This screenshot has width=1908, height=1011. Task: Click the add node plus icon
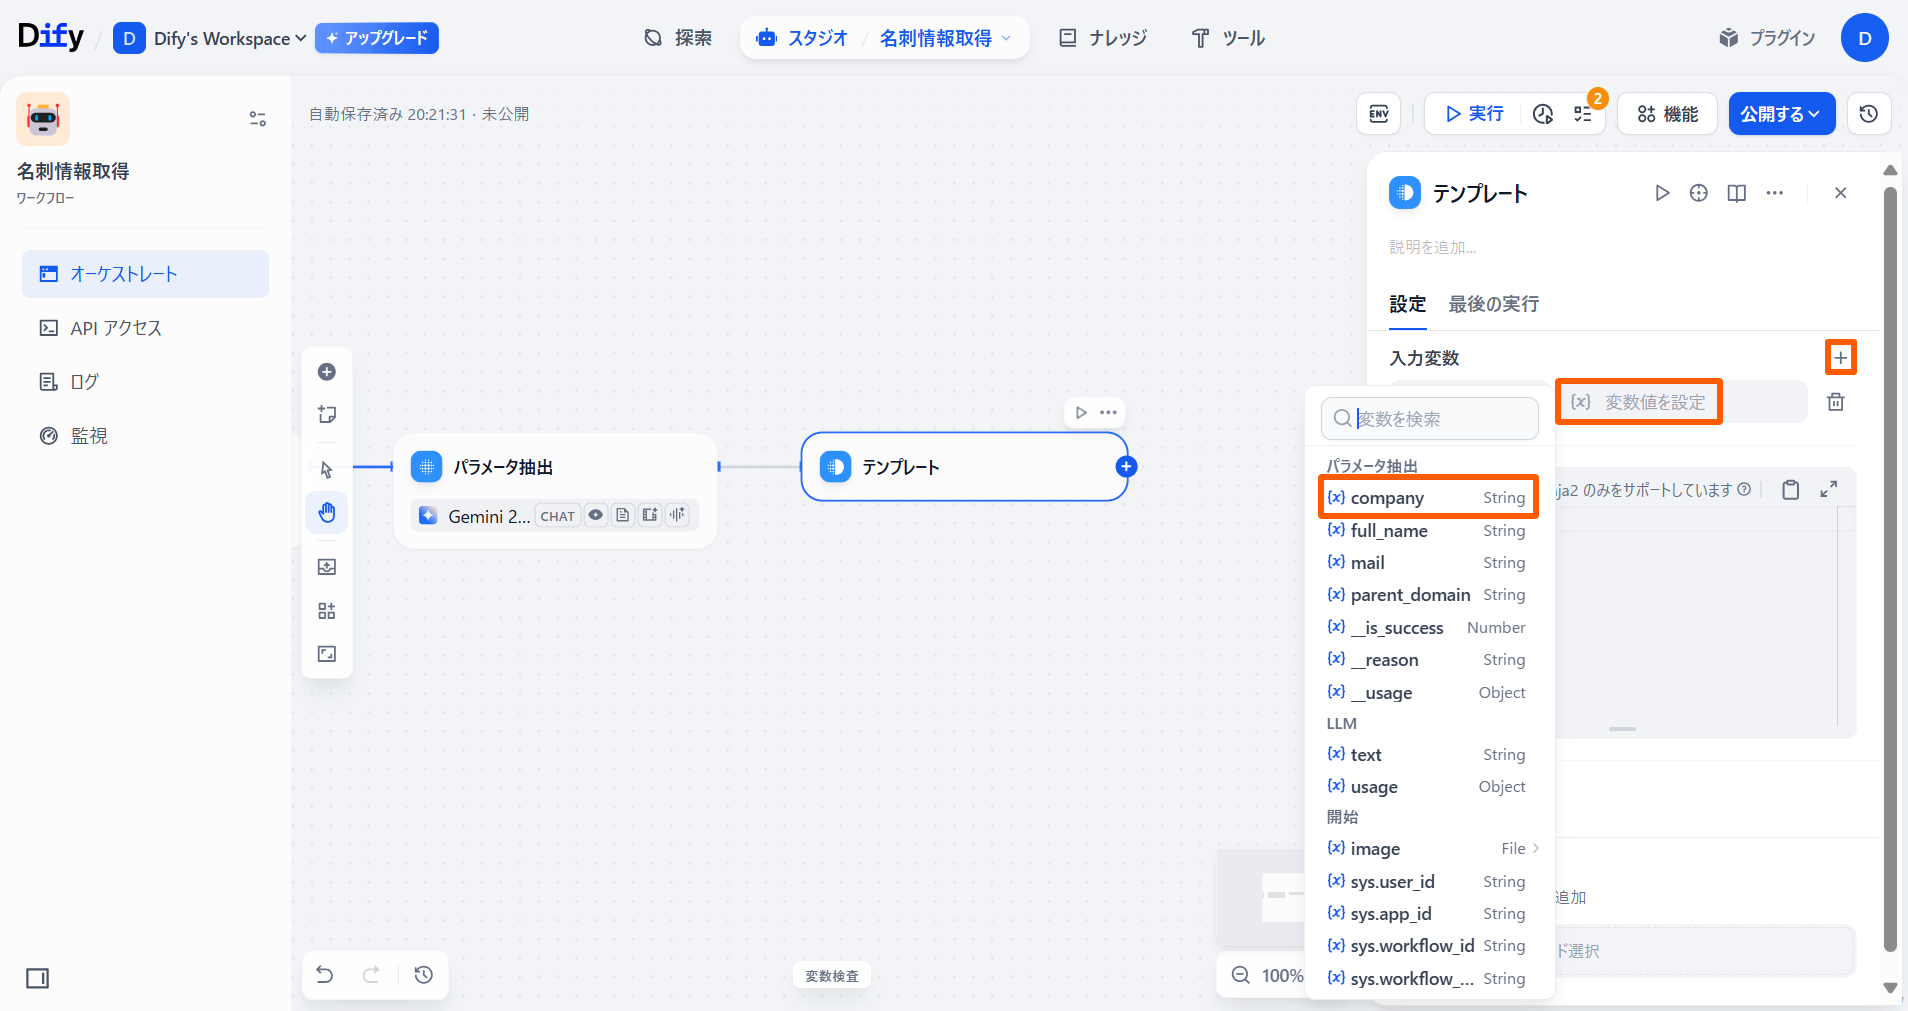[327, 372]
